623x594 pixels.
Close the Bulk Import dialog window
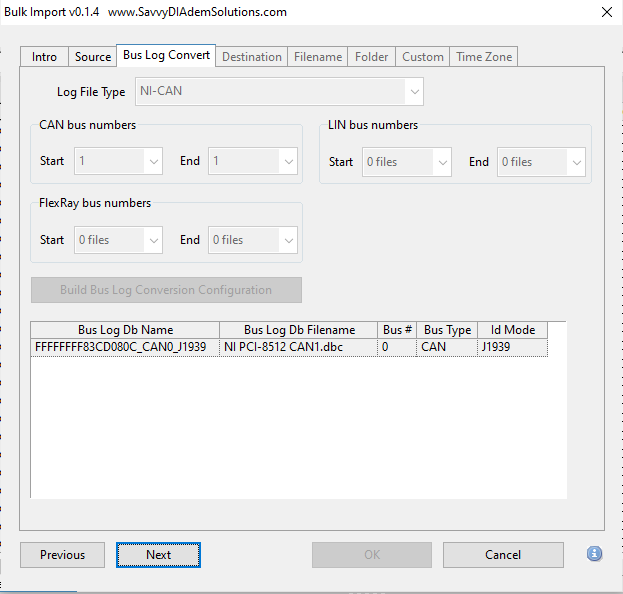605,12
